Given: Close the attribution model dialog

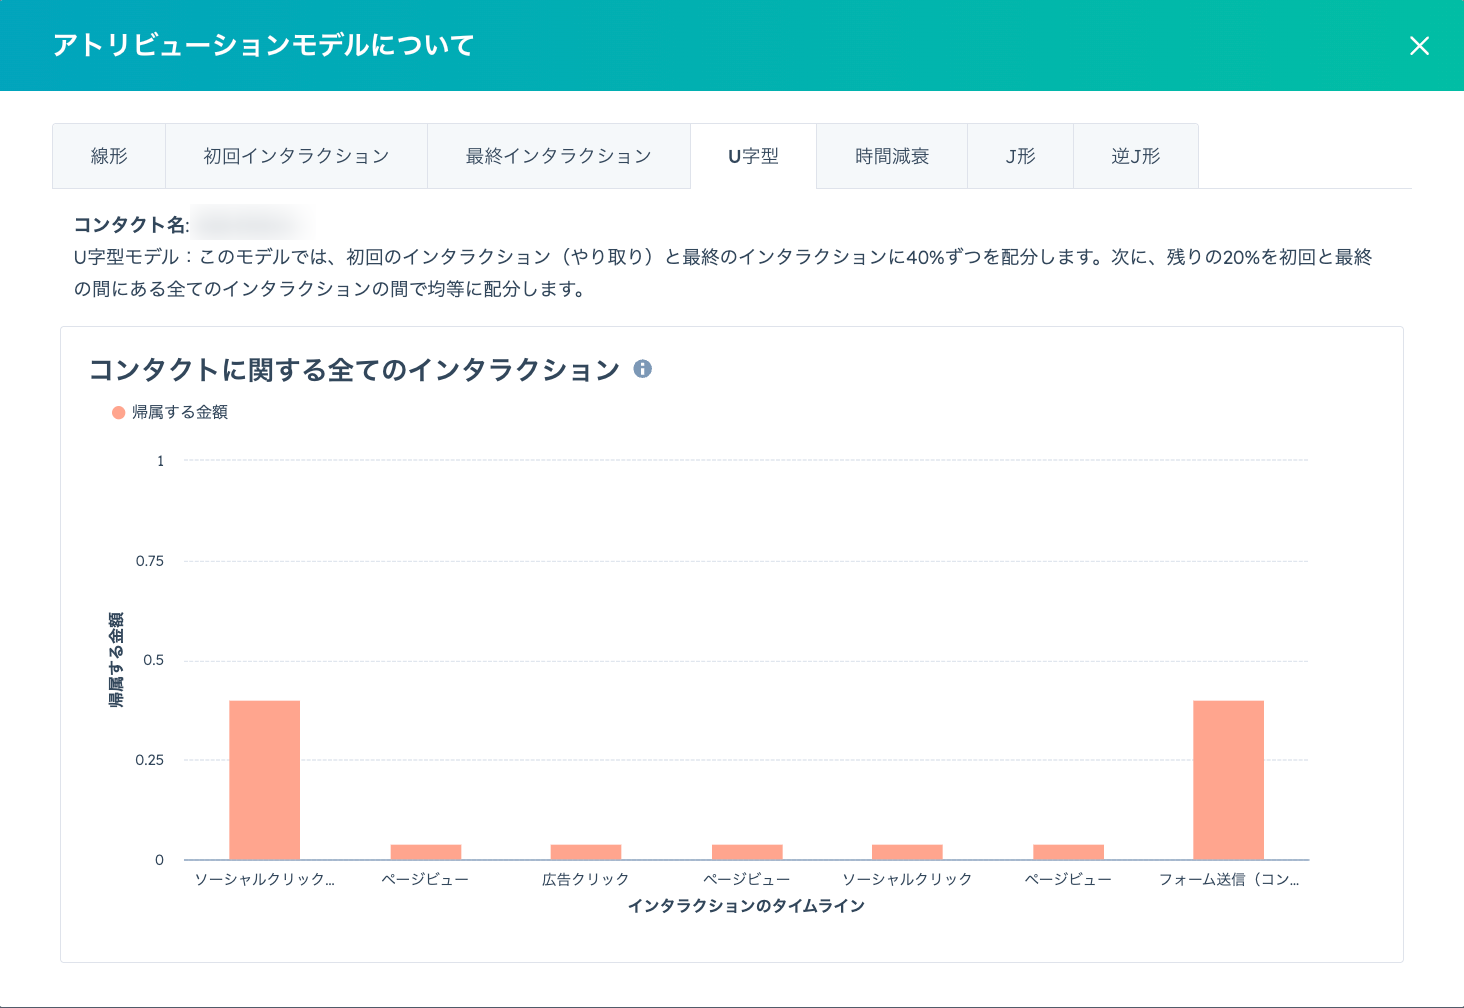Looking at the screenshot, I should pos(1418,46).
